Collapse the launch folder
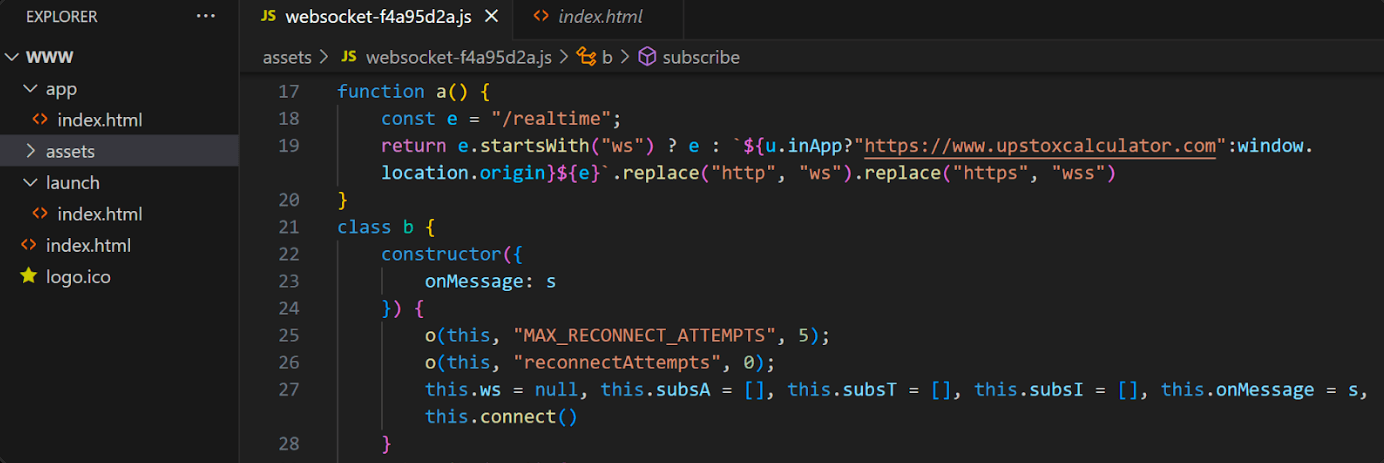1384x463 pixels. [x=30, y=183]
